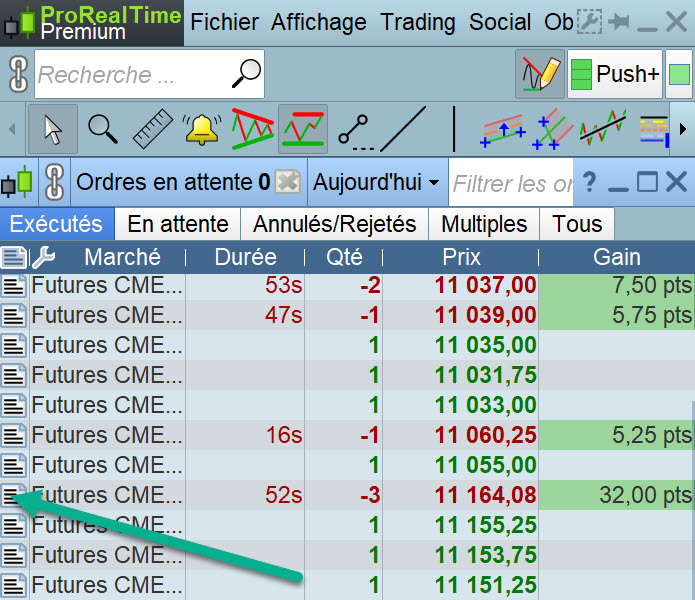Screen dimensions: 695x600
Task: Select the three-point channel tool
Action: tap(554, 129)
